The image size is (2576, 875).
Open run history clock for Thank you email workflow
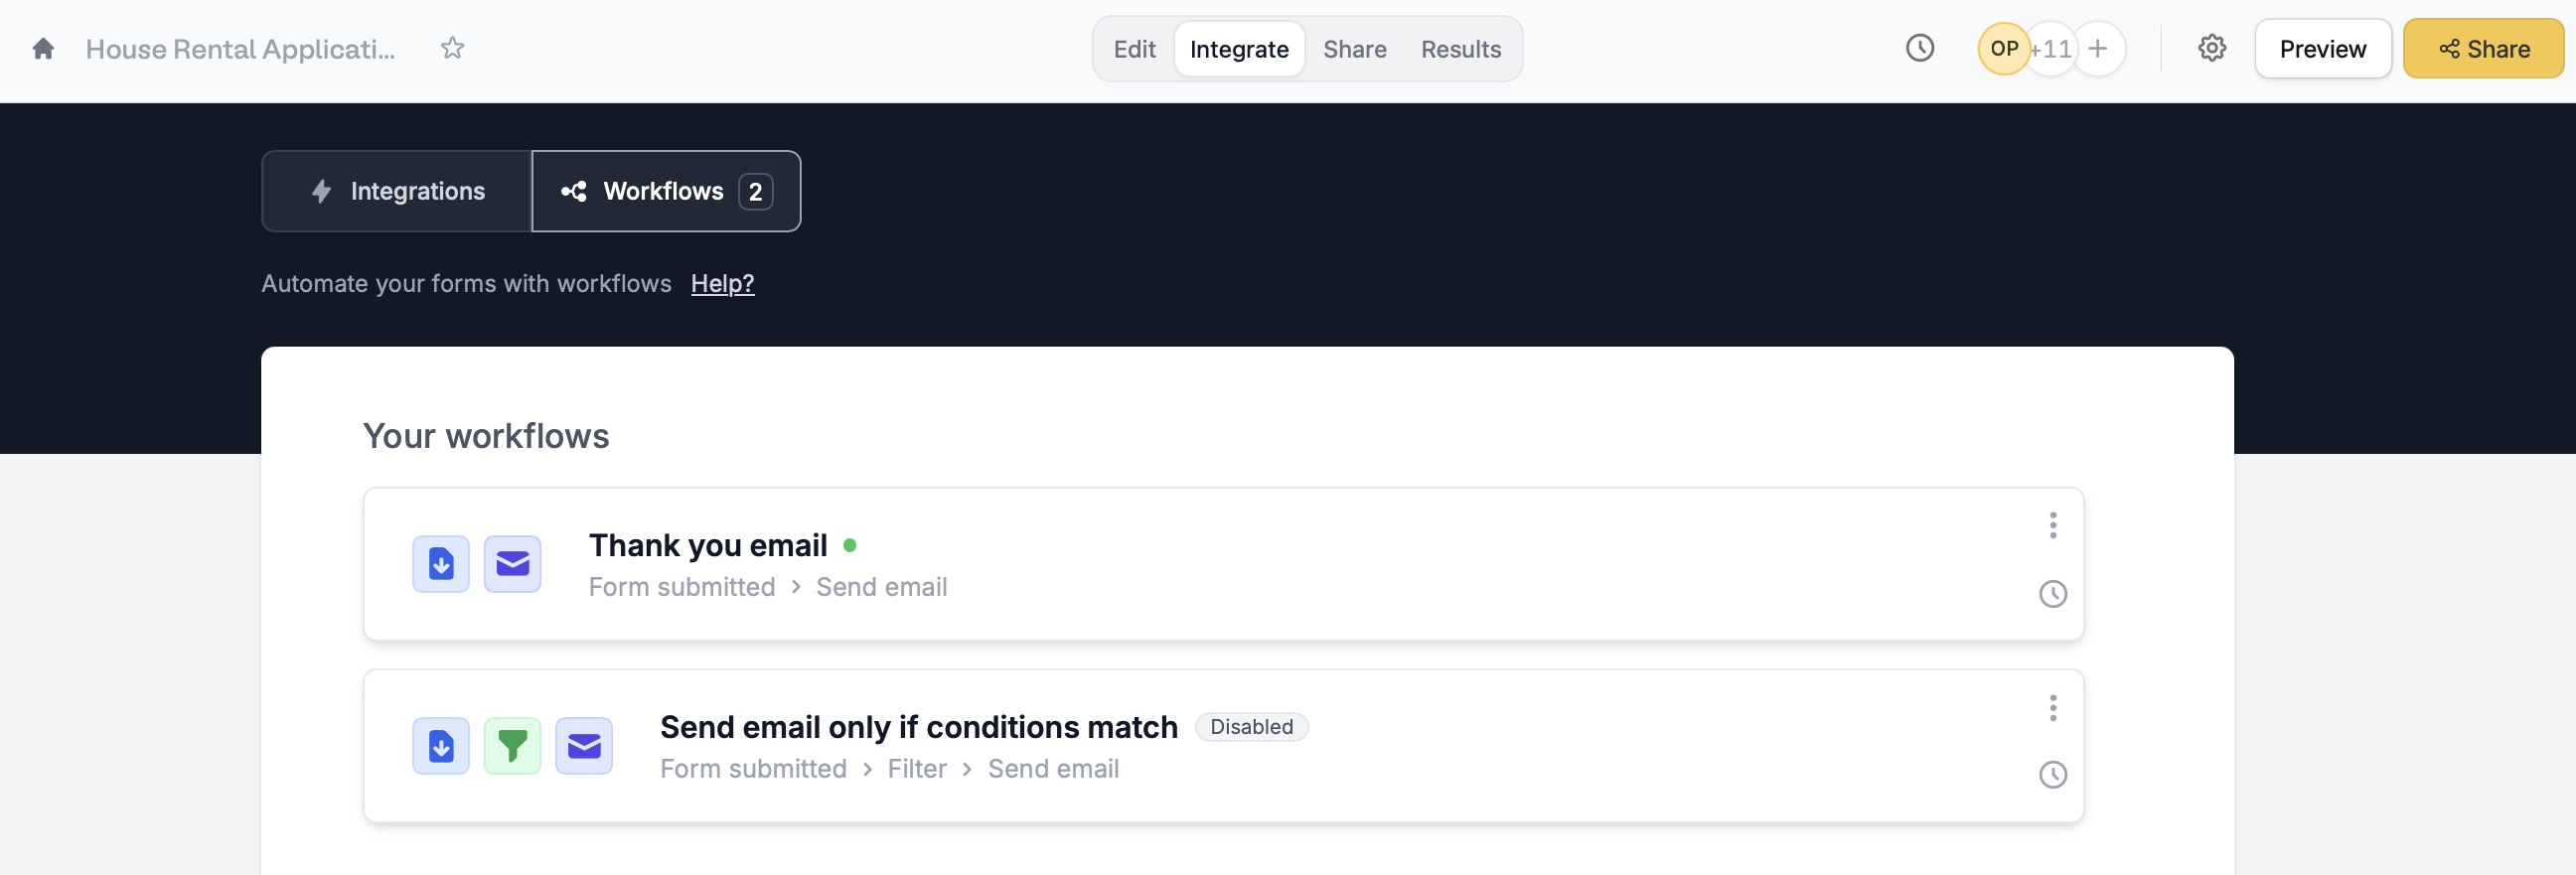point(2054,594)
